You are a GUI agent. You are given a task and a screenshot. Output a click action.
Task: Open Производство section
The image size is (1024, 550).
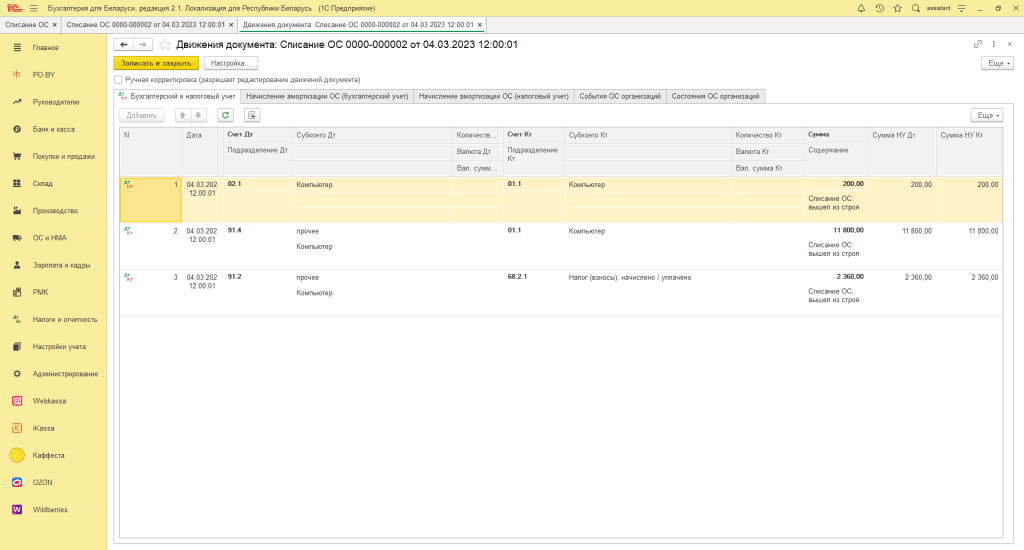54,211
